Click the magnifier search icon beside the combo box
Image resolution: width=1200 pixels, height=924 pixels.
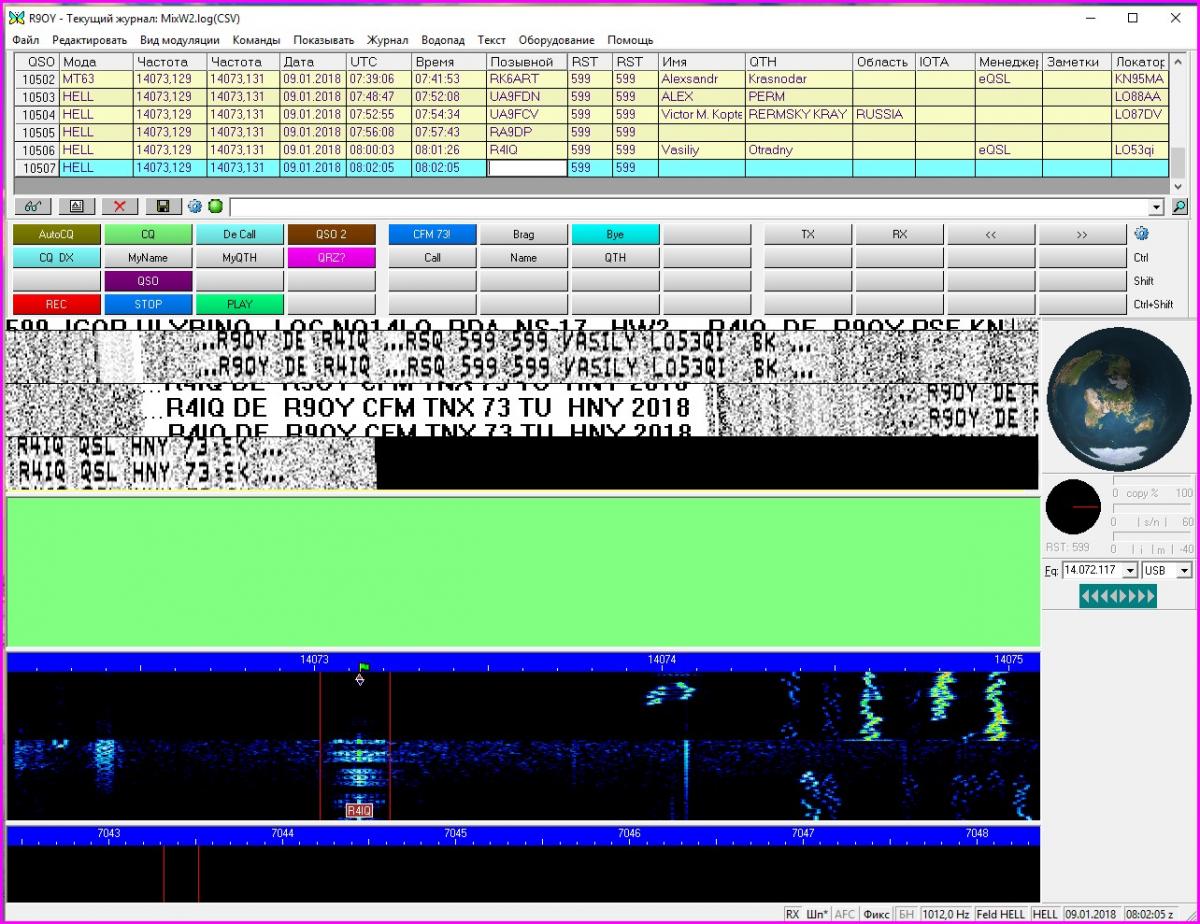pyautogui.click(x=1180, y=206)
